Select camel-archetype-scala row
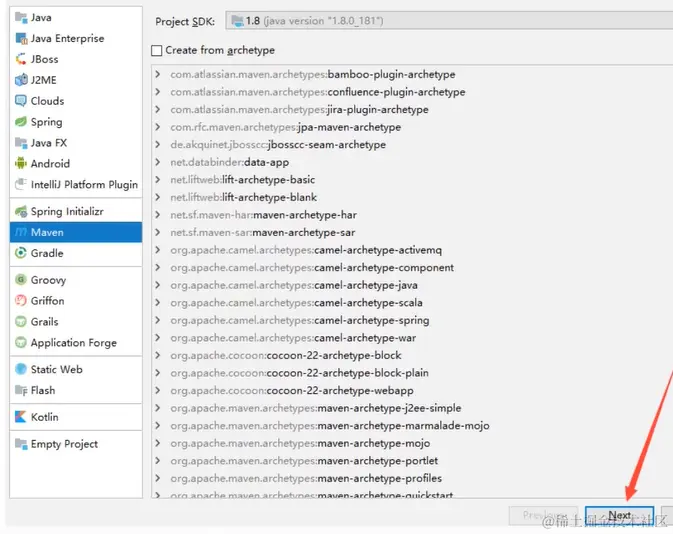673x534 pixels. (296, 303)
